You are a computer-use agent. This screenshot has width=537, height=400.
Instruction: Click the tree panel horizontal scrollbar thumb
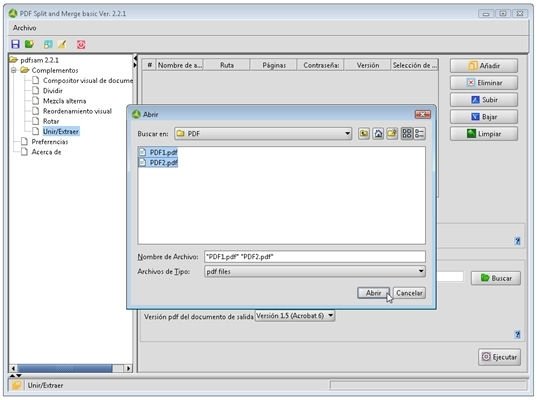[x=65, y=368]
